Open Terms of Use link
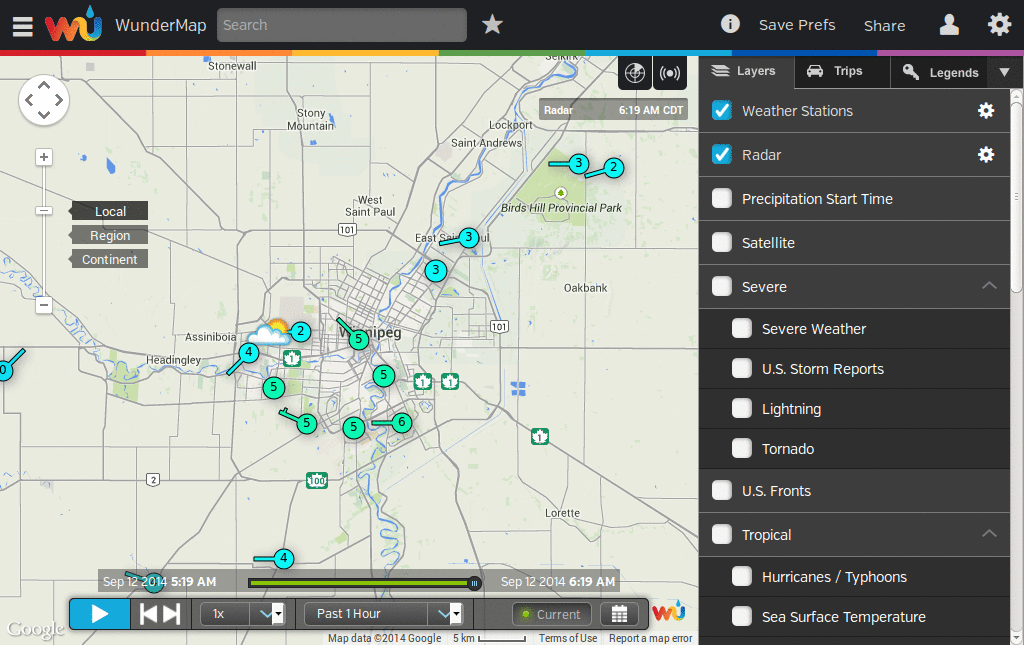This screenshot has width=1024, height=645. click(568, 638)
